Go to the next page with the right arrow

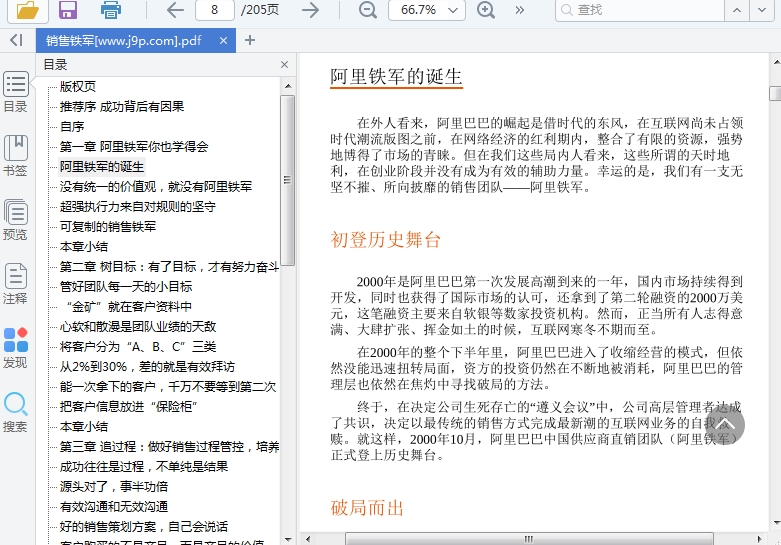tap(310, 10)
